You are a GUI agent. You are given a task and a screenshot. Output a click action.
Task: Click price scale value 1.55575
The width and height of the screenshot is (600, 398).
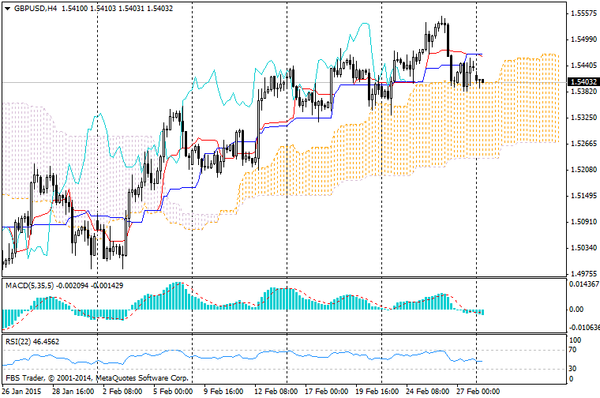[584, 14]
